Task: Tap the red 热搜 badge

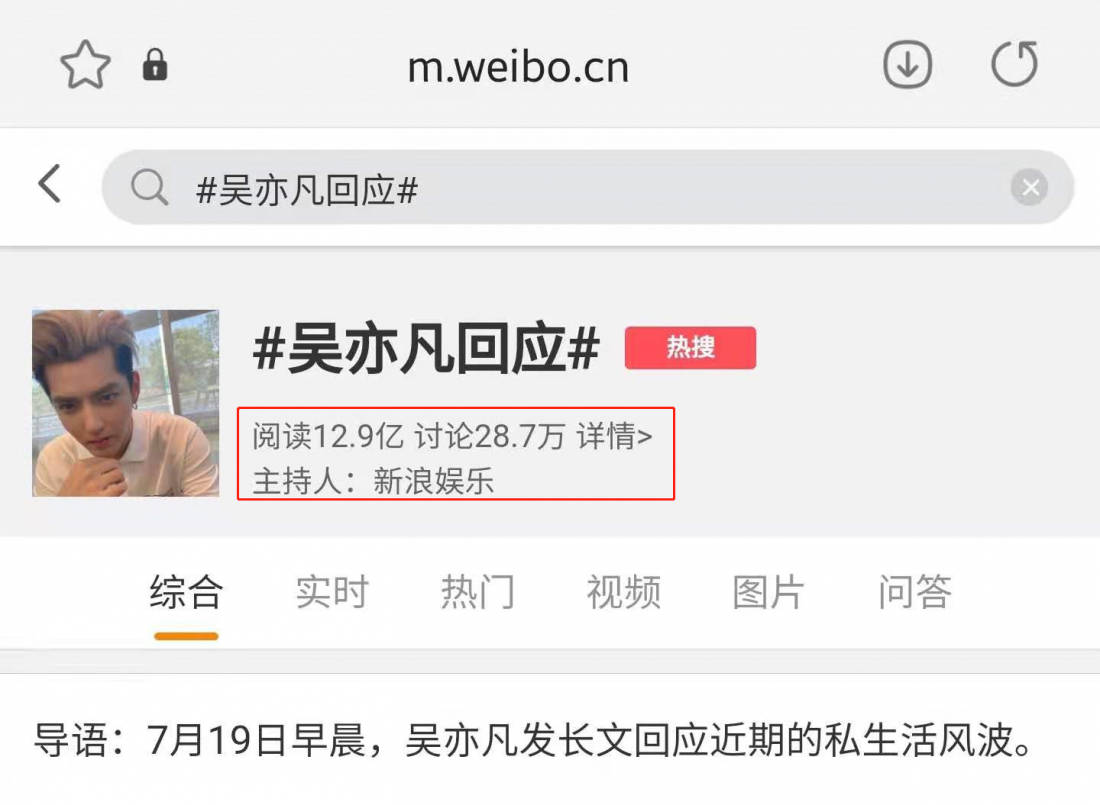Action: pyautogui.click(x=690, y=347)
